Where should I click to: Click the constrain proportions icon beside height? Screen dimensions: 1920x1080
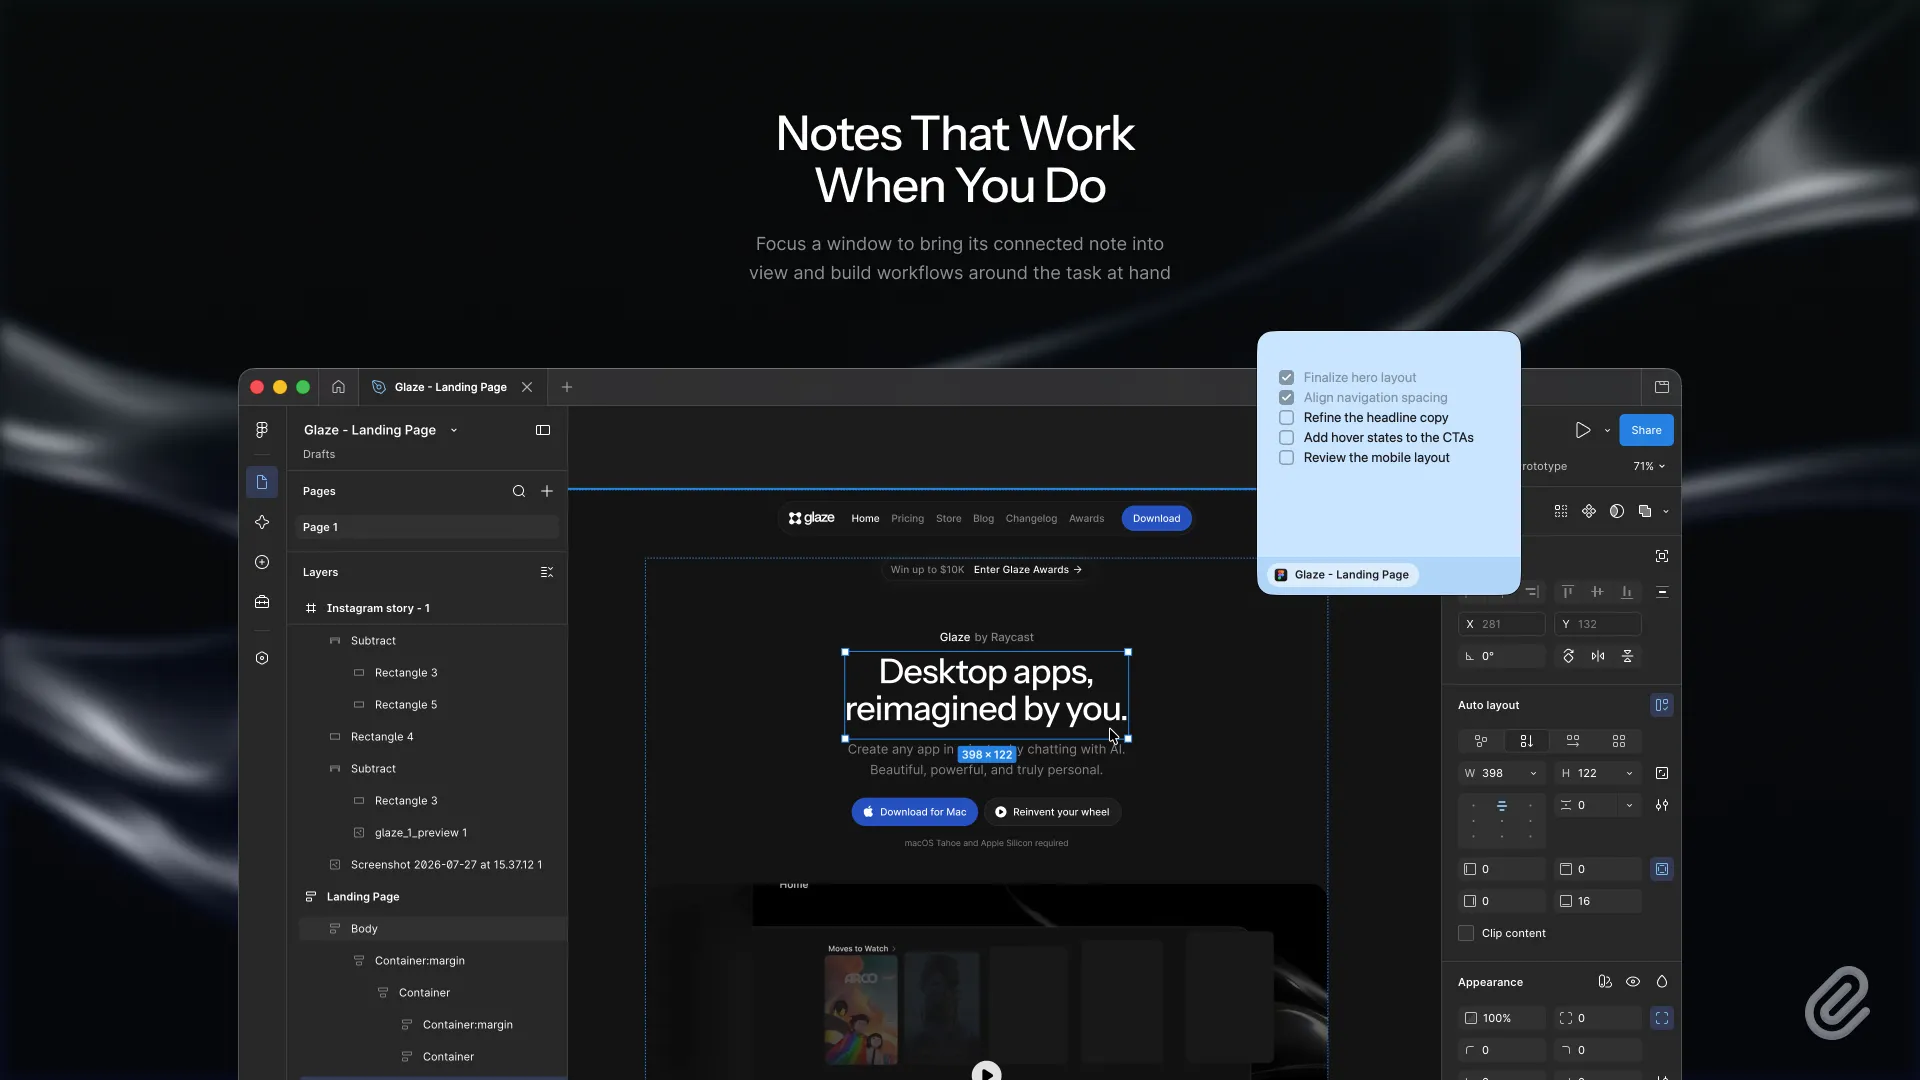pos(1662,773)
